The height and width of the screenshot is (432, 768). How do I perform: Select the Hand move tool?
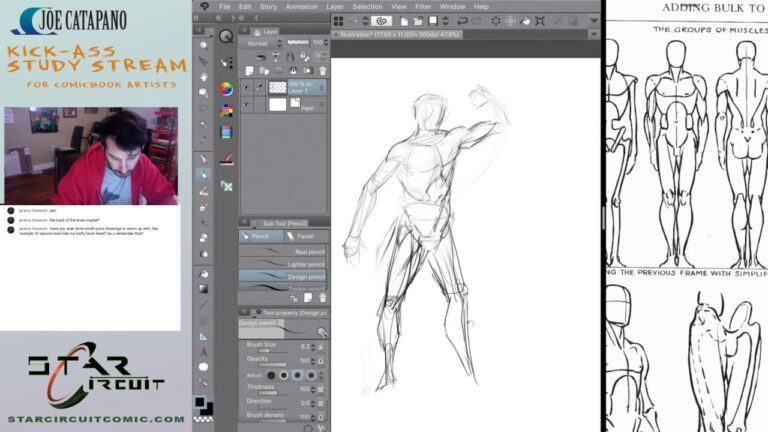[x=203, y=77]
